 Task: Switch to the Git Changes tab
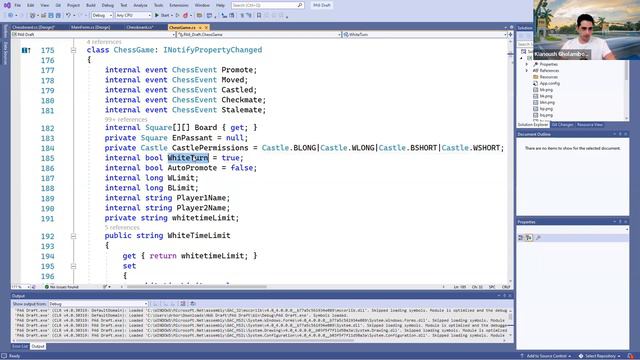point(562,125)
